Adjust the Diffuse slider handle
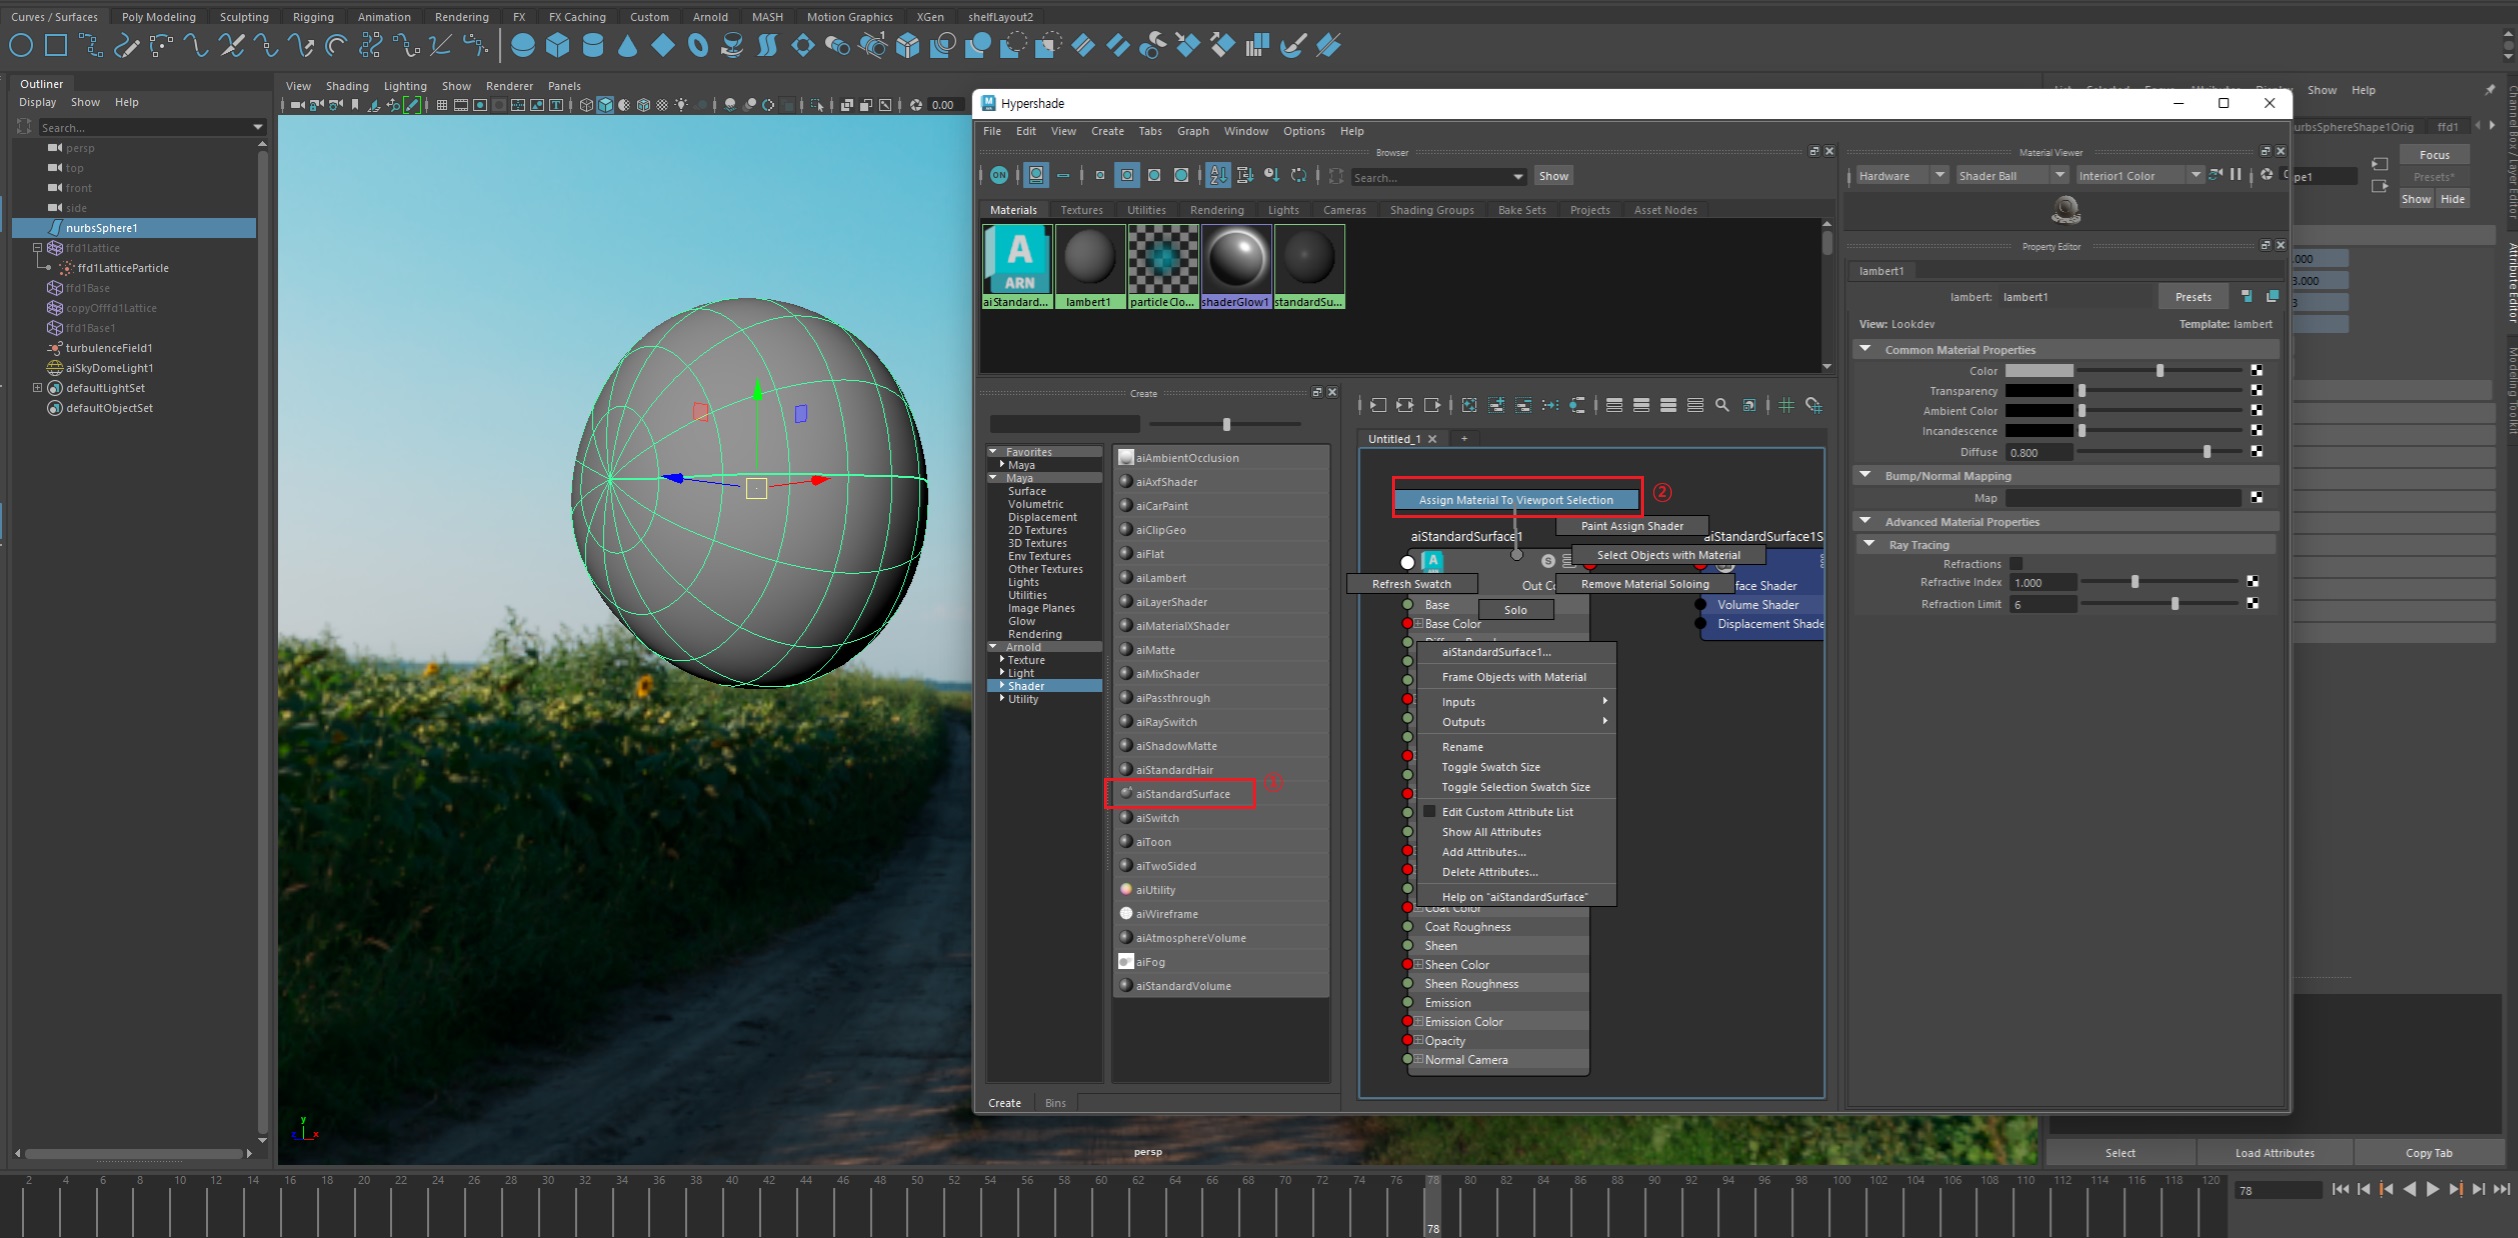2518x1238 pixels. point(2207,452)
